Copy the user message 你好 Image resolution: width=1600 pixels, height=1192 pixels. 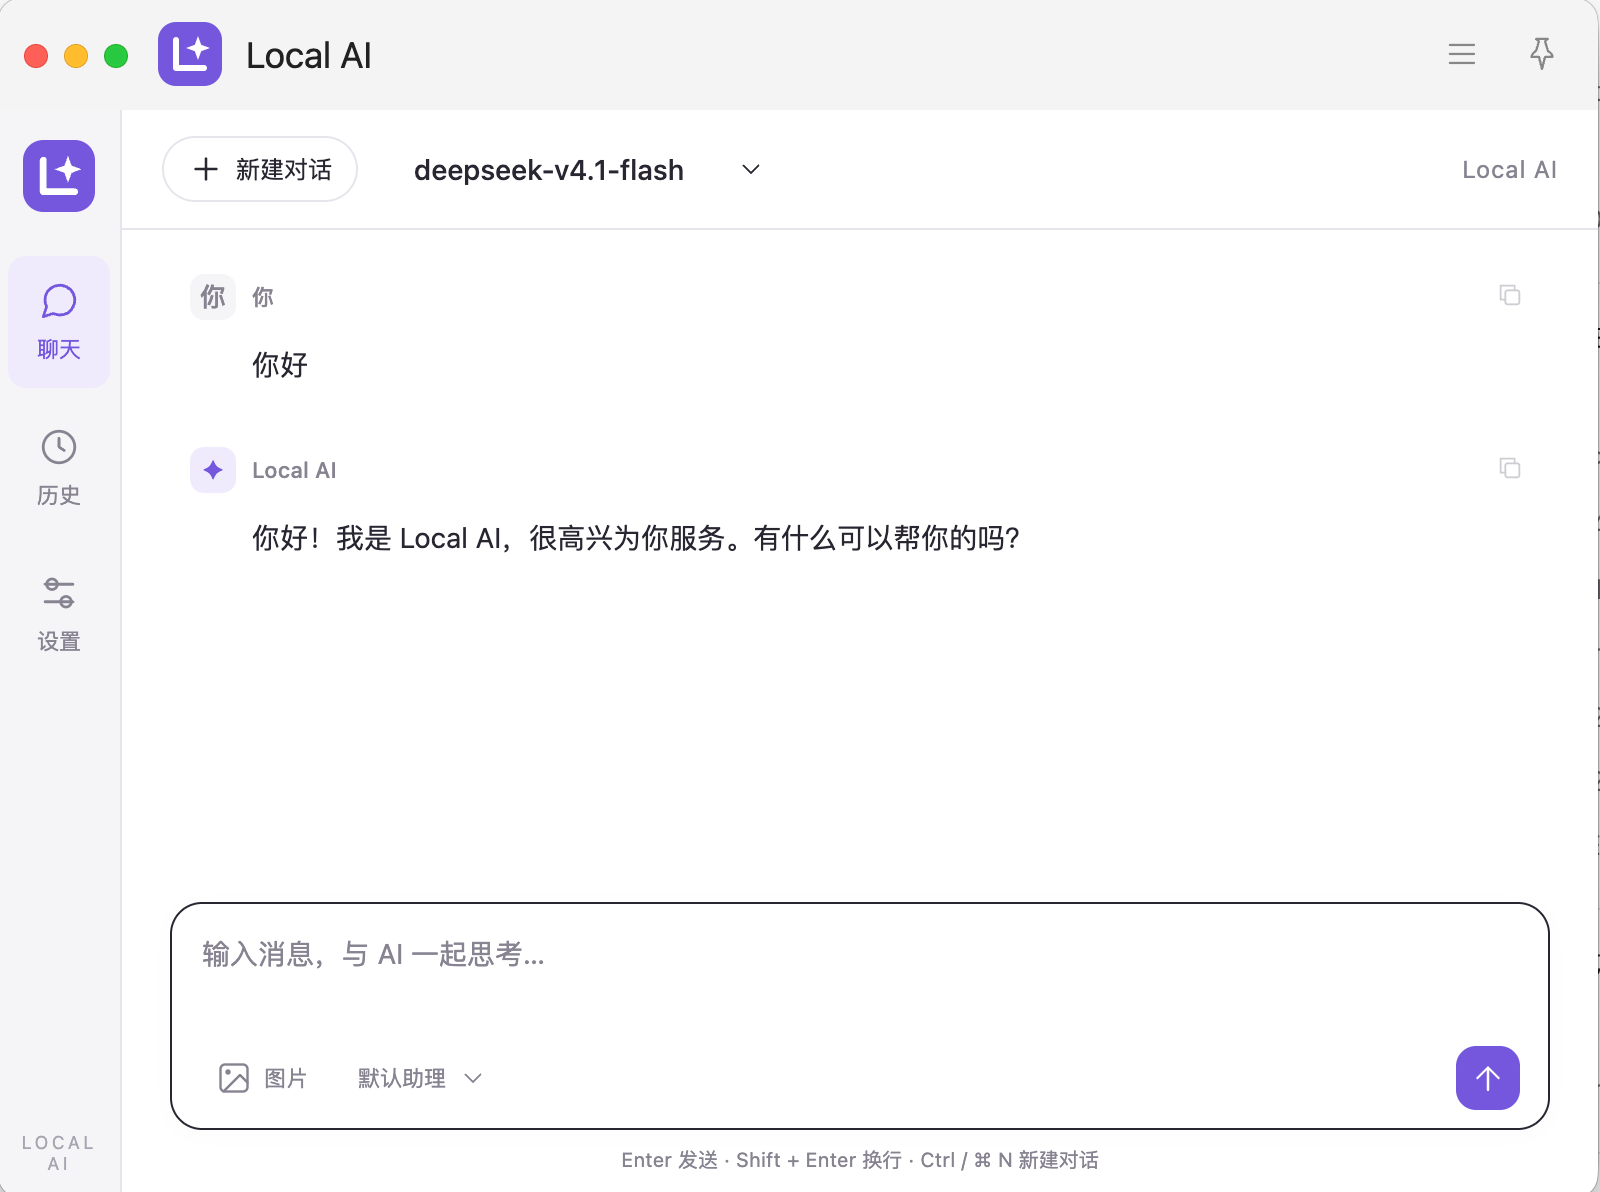(1510, 295)
